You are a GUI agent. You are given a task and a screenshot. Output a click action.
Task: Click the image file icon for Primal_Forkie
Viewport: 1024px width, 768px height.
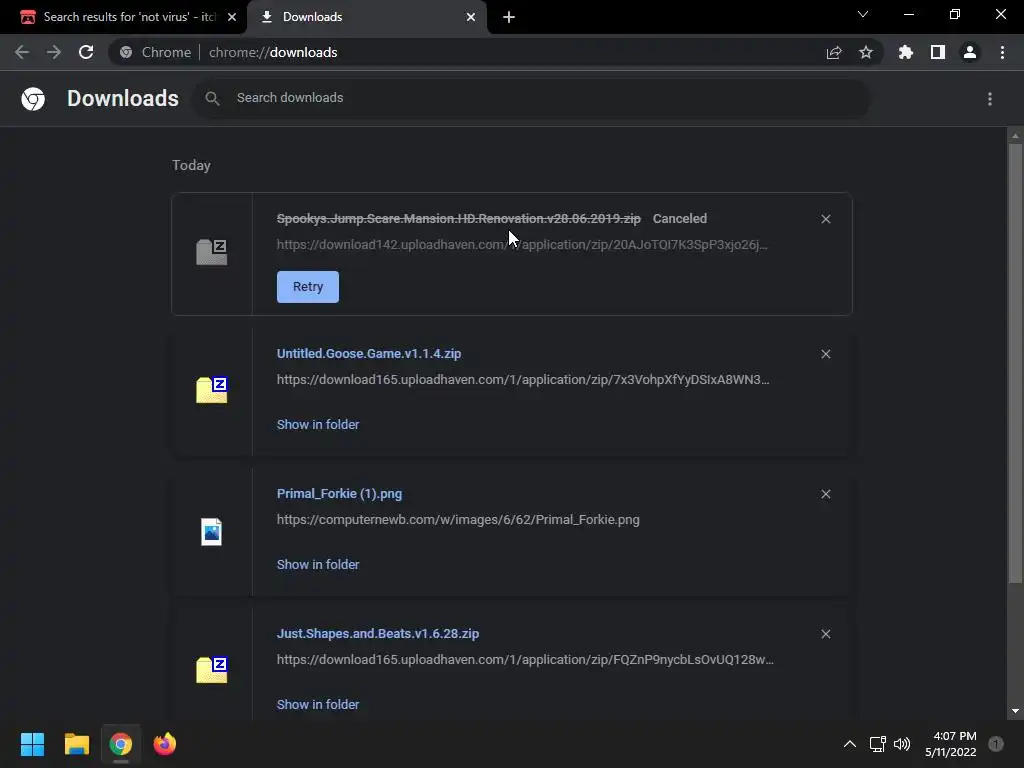pos(212,531)
